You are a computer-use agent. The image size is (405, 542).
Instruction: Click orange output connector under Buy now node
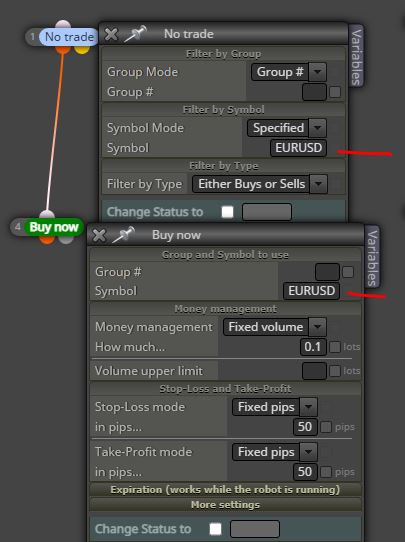(x=47, y=239)
